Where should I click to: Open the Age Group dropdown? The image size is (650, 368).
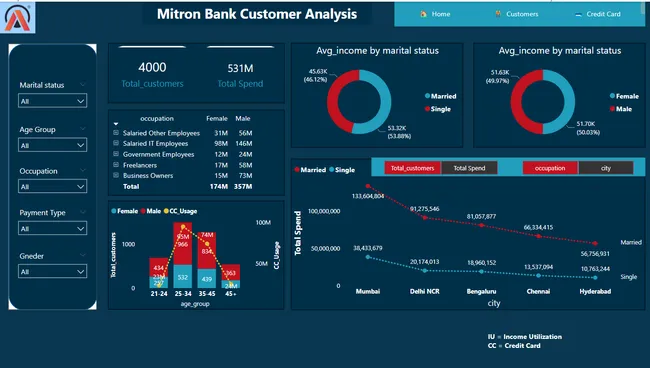pyautogui.click(x=53, y=145)
